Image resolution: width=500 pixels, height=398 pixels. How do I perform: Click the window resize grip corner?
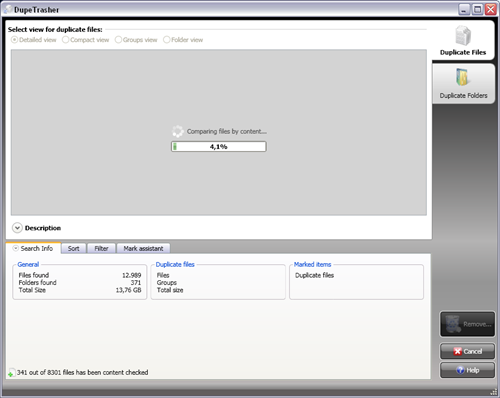(x=494, y=392)
